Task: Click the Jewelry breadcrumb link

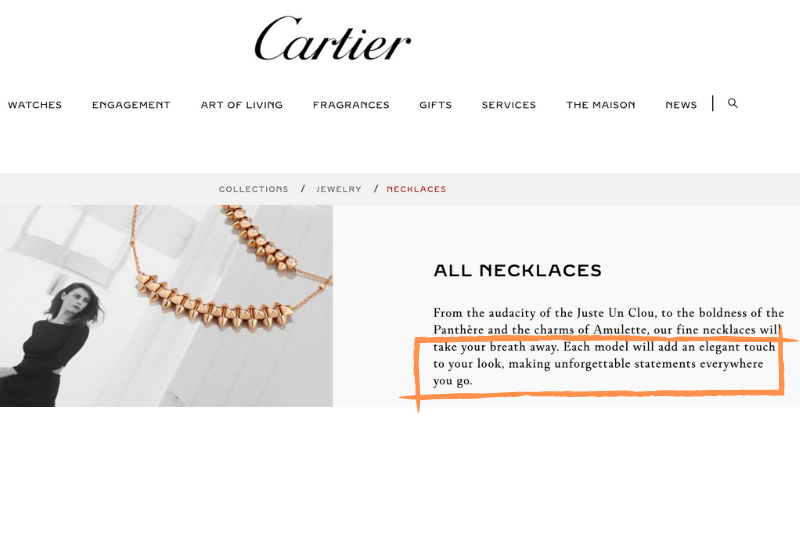Action: [x=339, y=189]
